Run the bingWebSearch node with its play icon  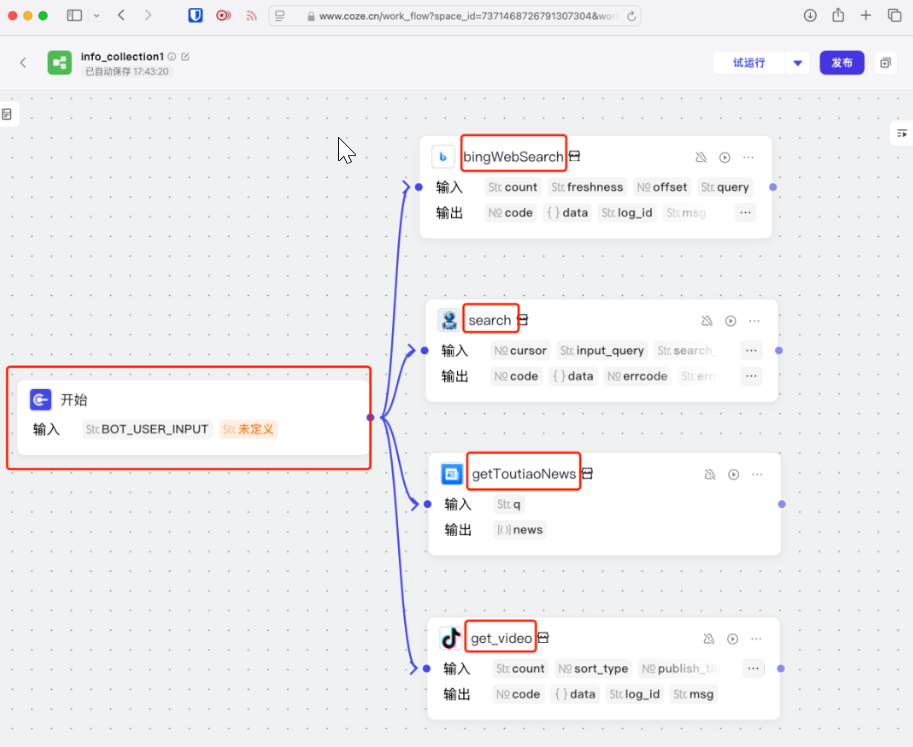coord(724,157)
